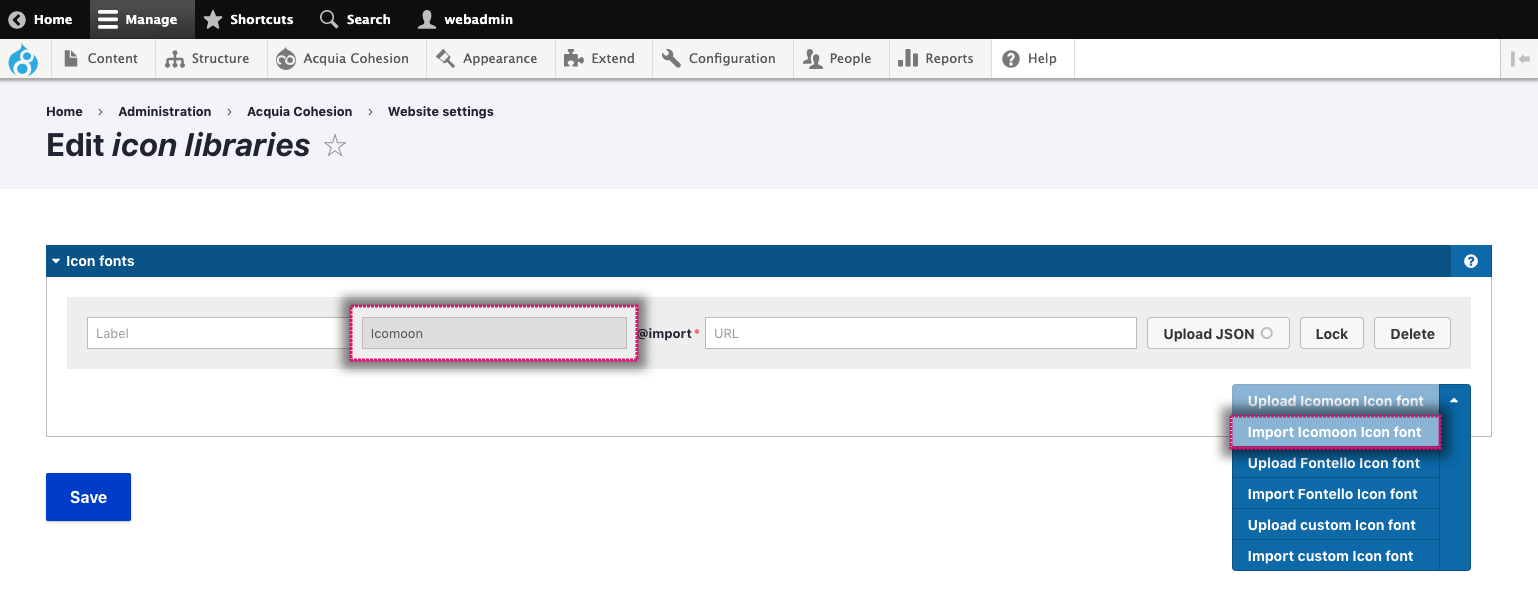Add page to shortcuts with star icon
The height and width of the screenshot is (600, 1538).
pyautogui.click(x=335, y=147)
